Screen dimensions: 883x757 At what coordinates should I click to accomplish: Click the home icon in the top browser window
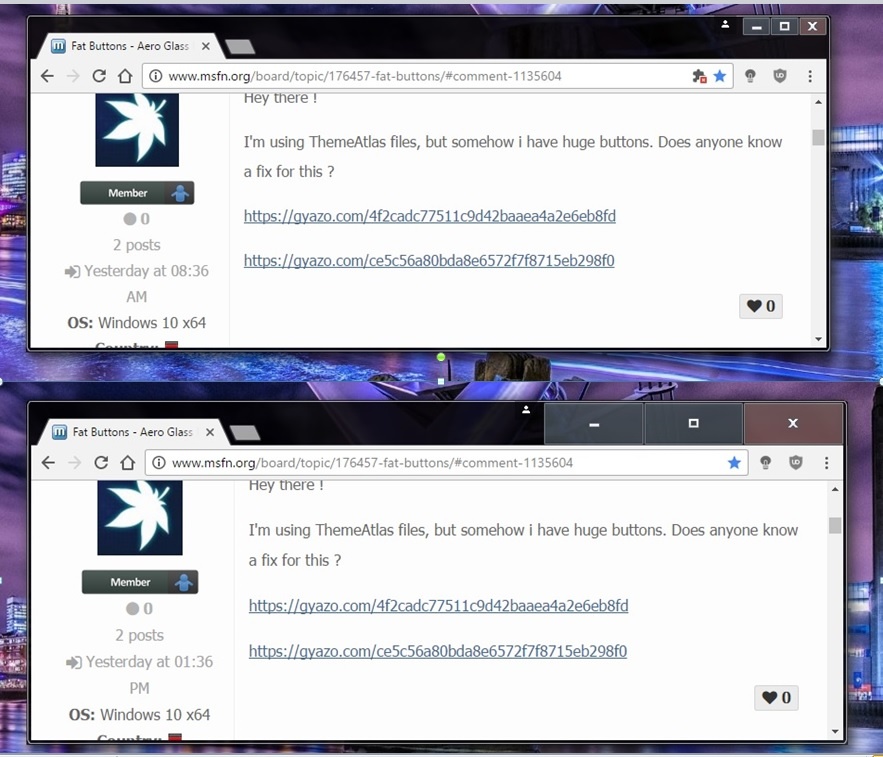coord(125,76)
